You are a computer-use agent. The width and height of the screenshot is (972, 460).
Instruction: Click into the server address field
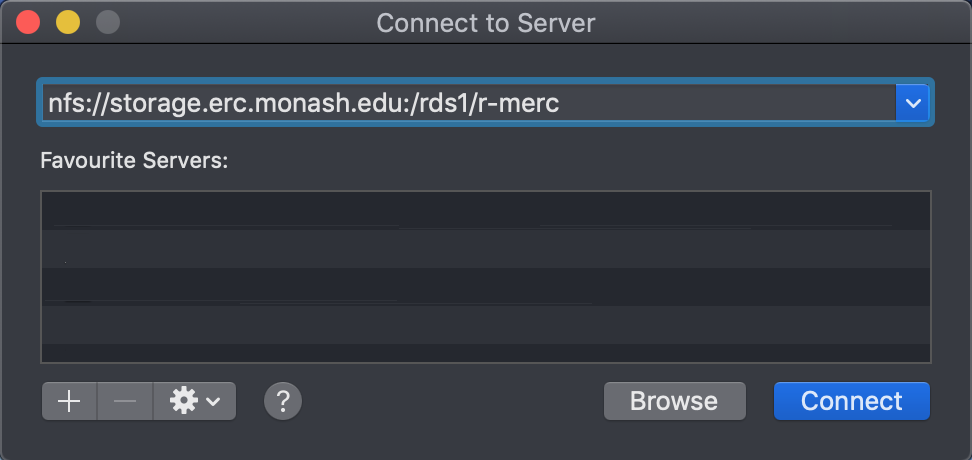point(700,102)
